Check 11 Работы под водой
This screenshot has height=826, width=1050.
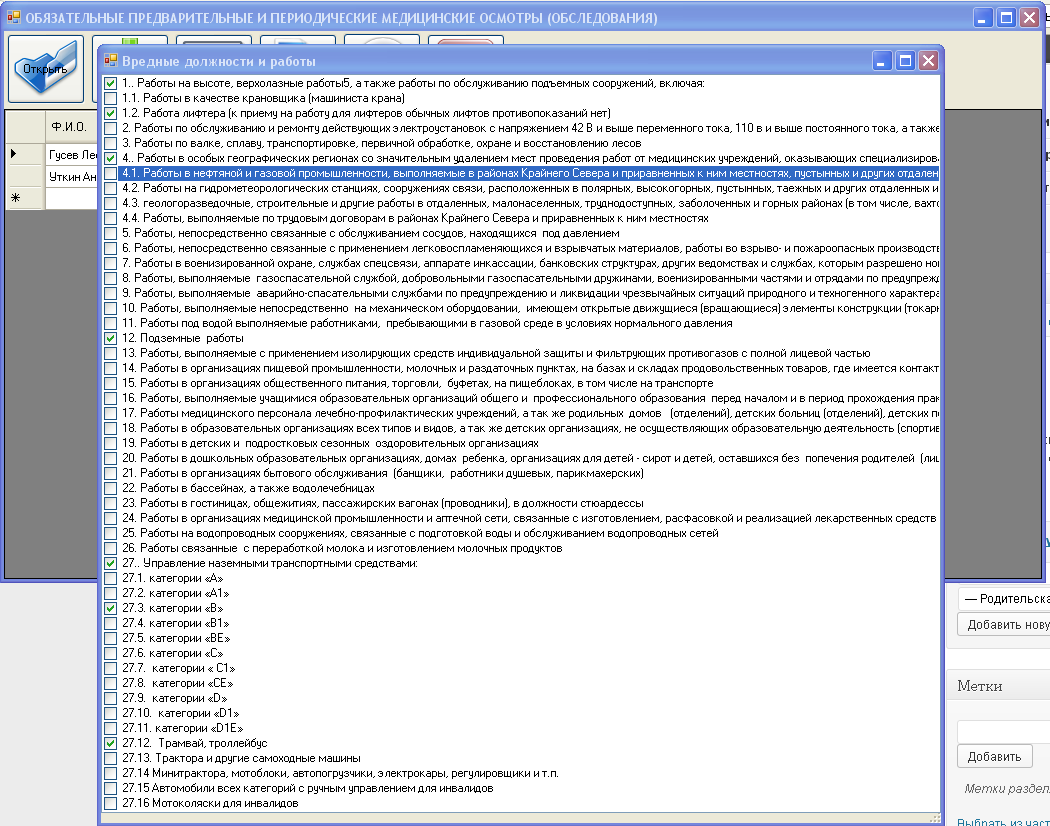(110, 324)
